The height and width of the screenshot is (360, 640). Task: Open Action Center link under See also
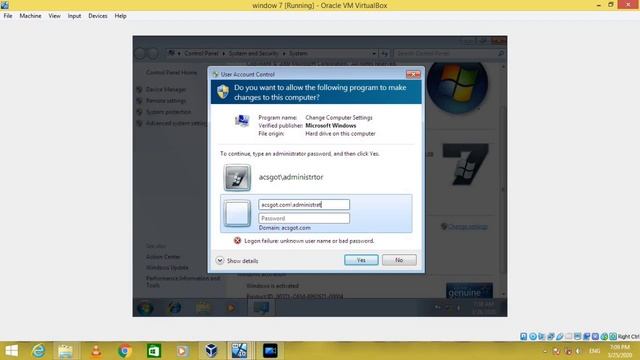(163, 257)
